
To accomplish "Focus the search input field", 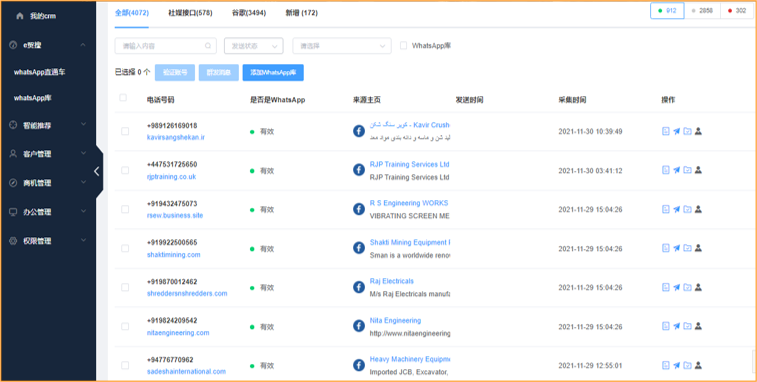I will point(166,46).
